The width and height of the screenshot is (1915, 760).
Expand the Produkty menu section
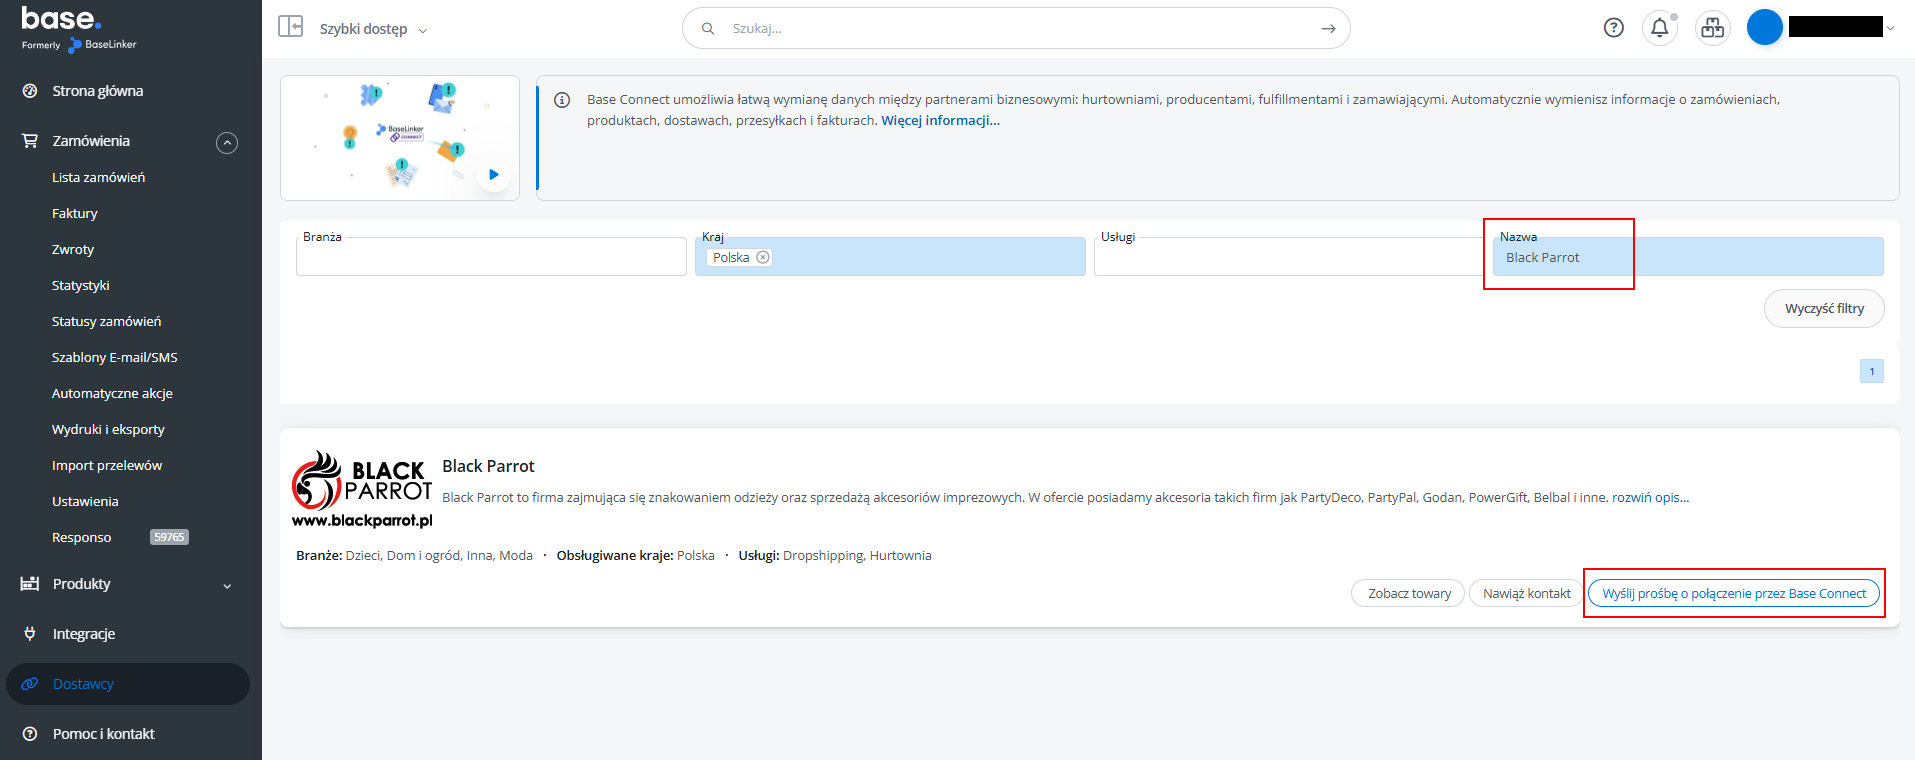click(x=227, y=586)
